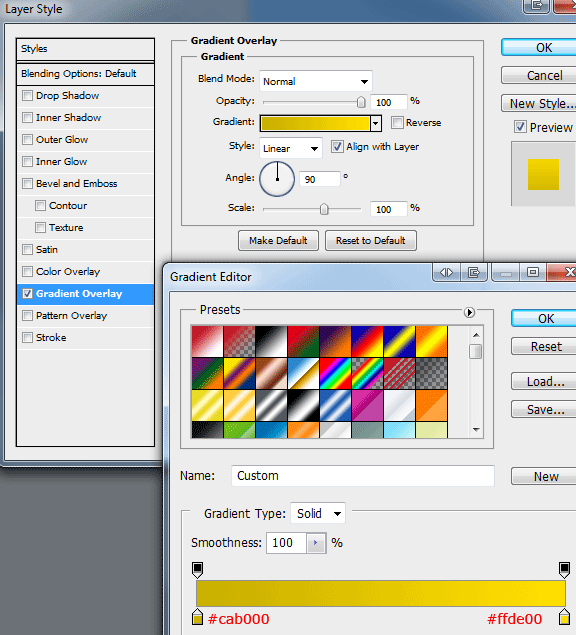Choose the red-to-white first gradient preset
This screenshot has width=576, height=635.
(207, 341)
